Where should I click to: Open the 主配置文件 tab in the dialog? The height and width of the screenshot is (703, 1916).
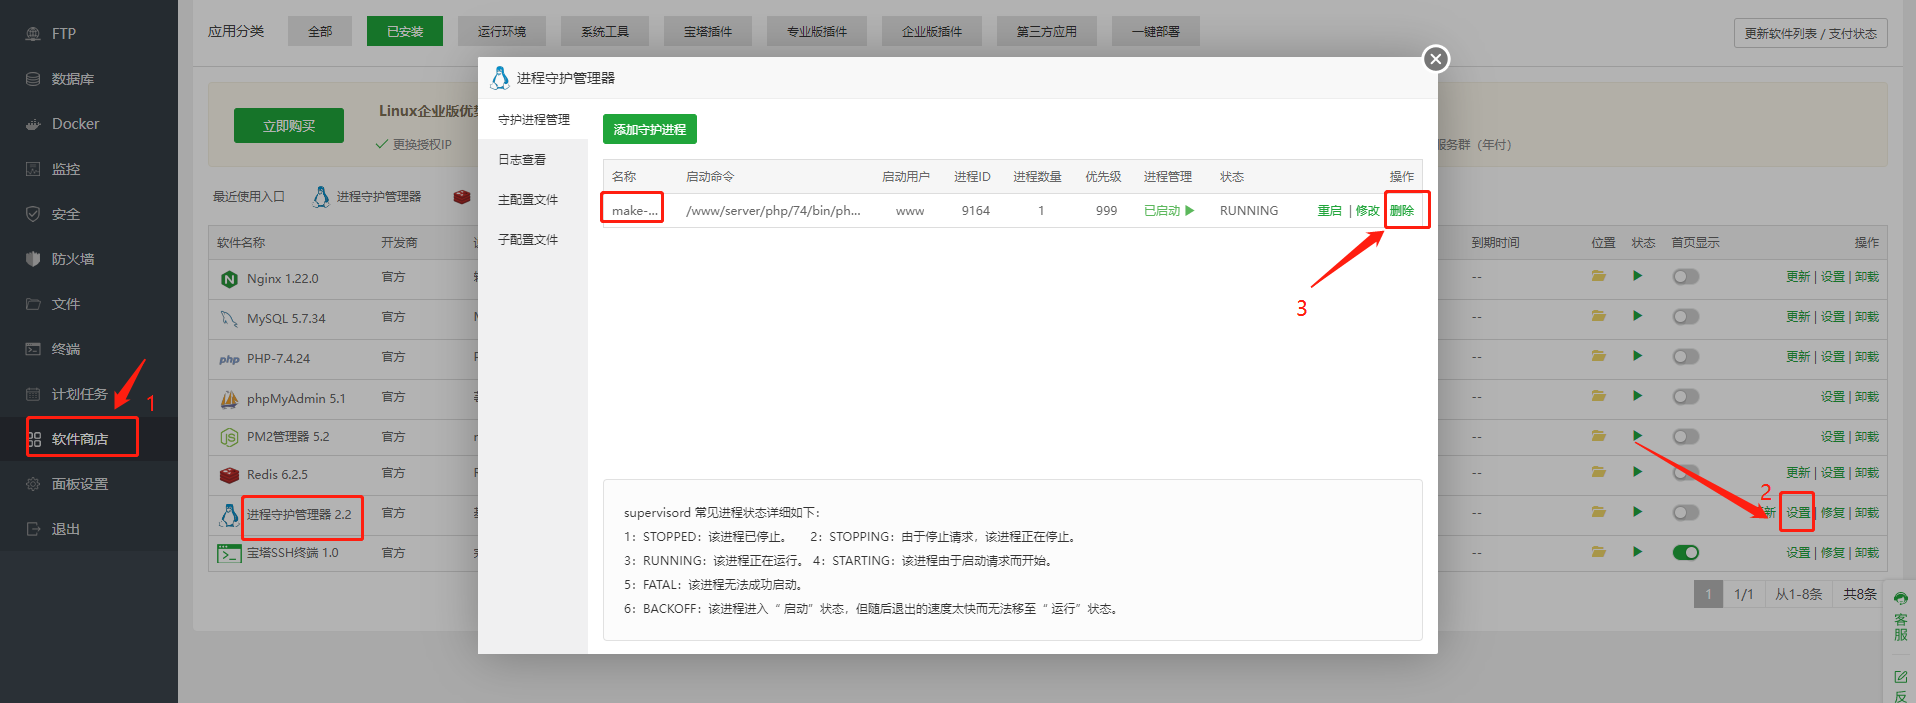[x=533, y=200]
